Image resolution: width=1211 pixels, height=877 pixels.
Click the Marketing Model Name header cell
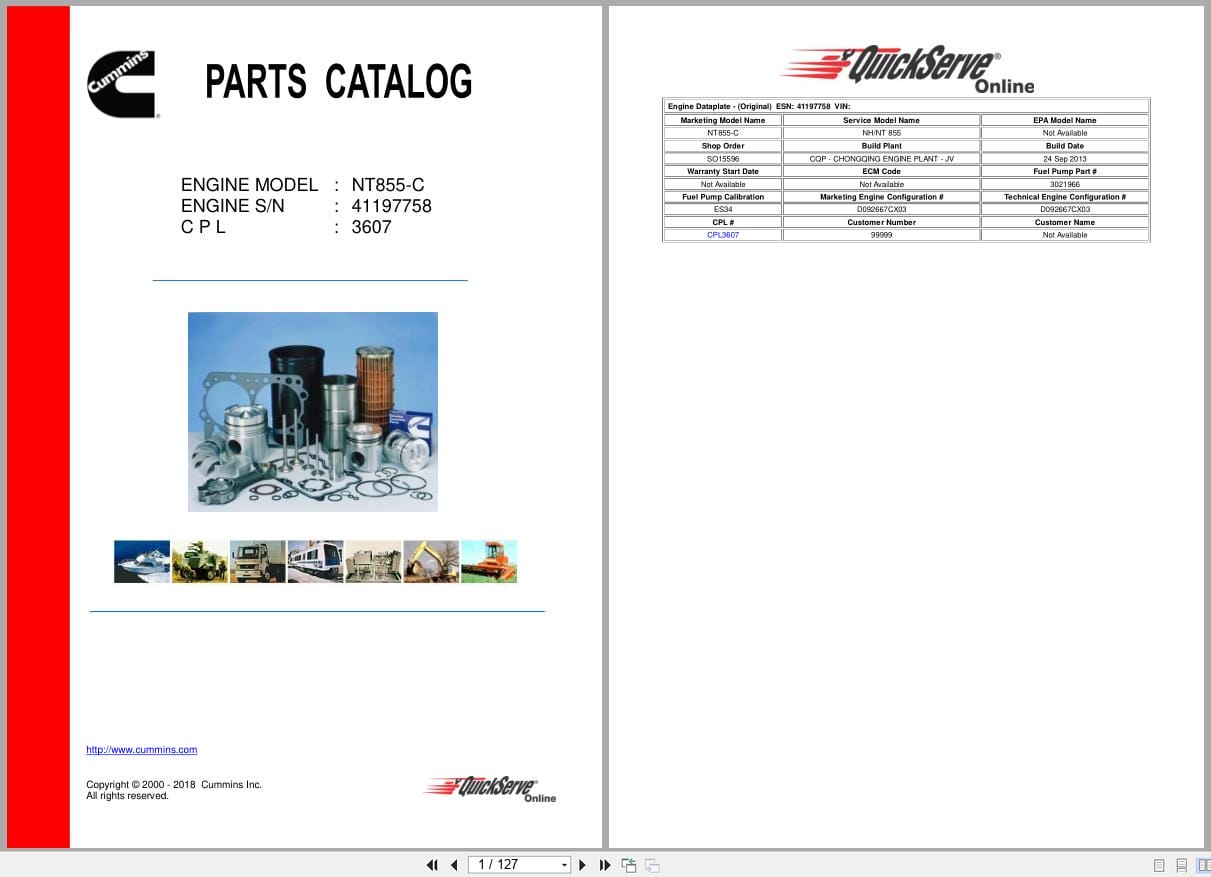pos(723,120)
